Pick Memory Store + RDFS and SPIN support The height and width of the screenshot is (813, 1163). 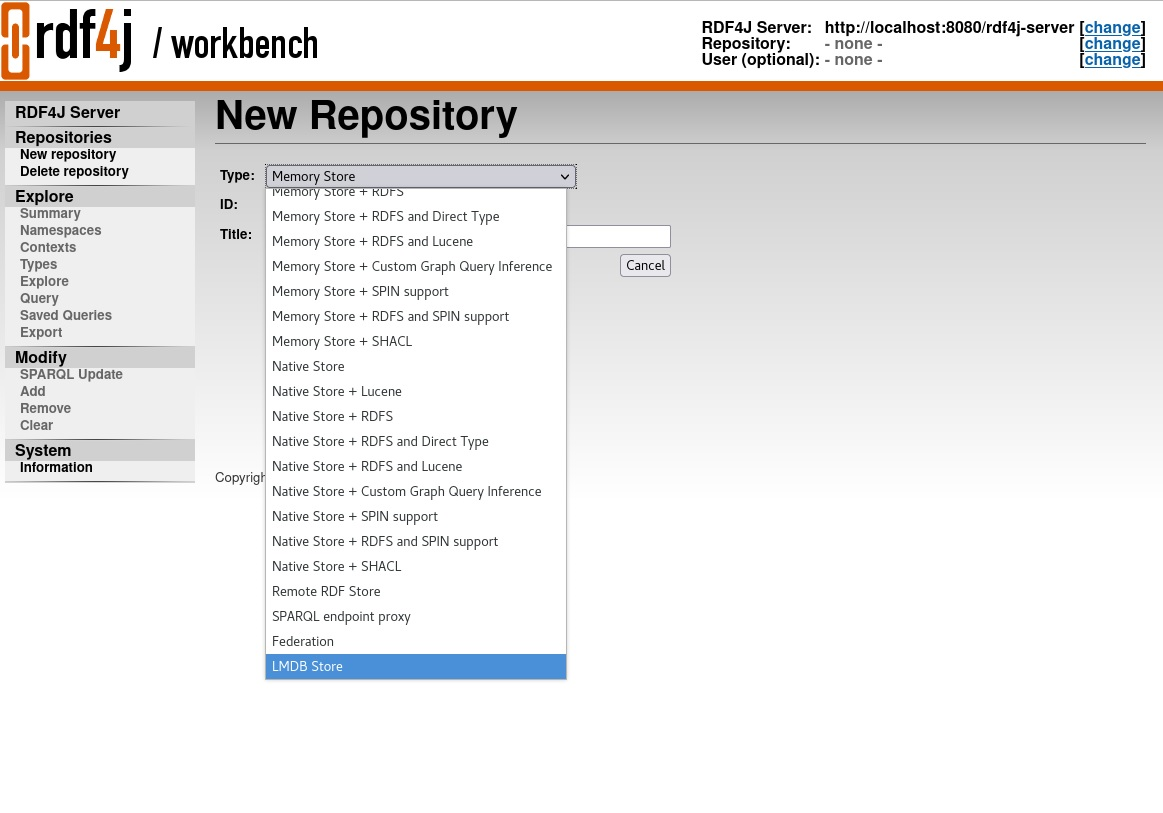coord(415,317)
